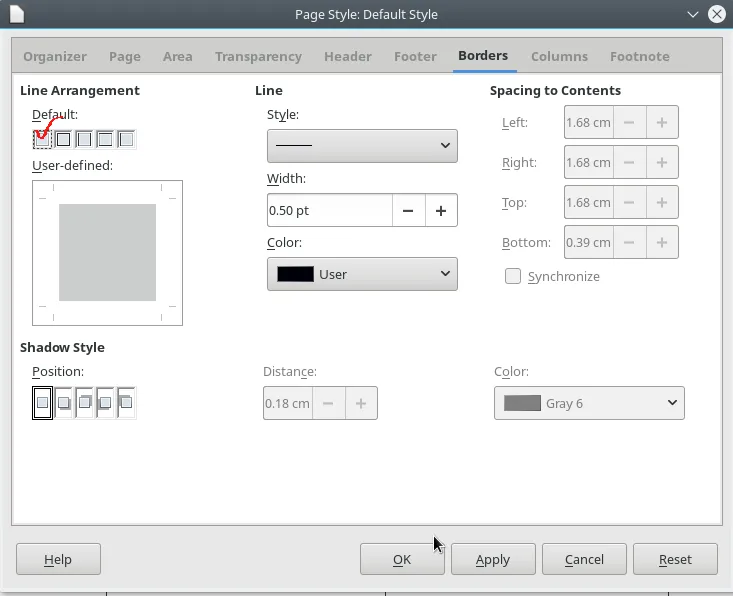Open the line Color dropdown showing User
The width and height of the screenshot is (733, 596).
click(362, 274)
